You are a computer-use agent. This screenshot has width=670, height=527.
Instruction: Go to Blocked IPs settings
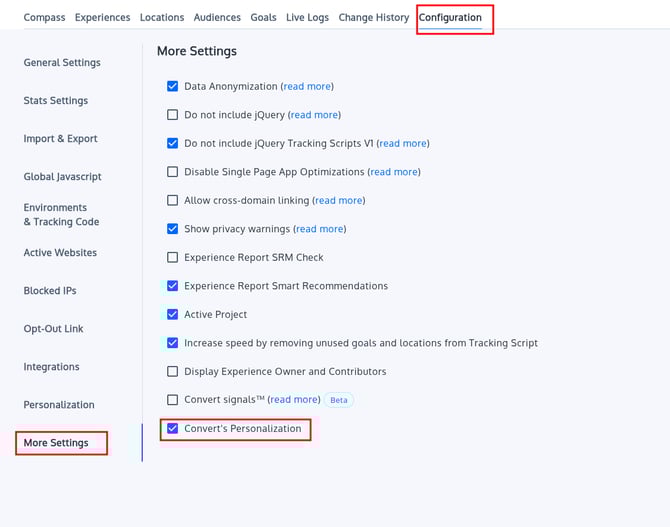tap(50, 291)
